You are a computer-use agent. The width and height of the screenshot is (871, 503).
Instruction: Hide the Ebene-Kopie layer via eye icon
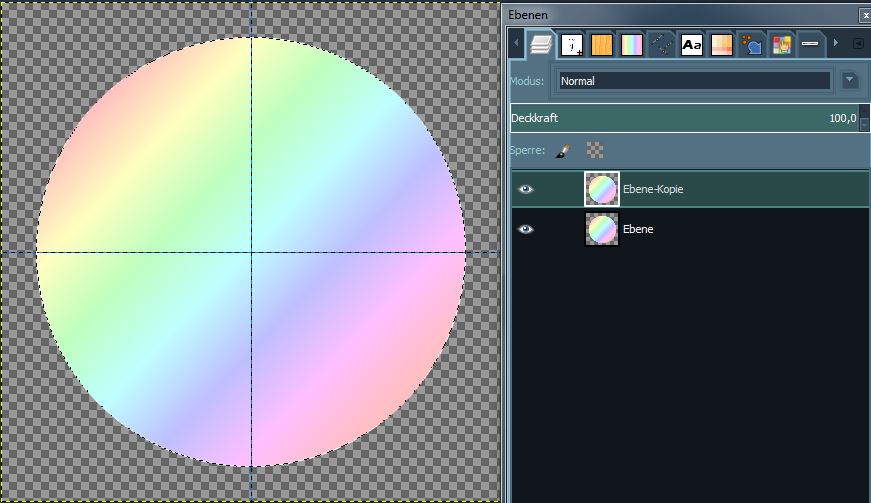[x=526, y=189]
